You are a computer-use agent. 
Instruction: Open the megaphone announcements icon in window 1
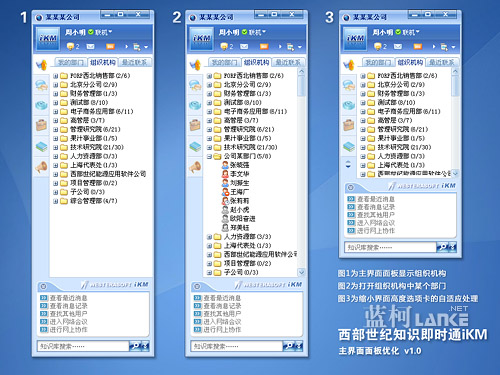pos(41,167)
